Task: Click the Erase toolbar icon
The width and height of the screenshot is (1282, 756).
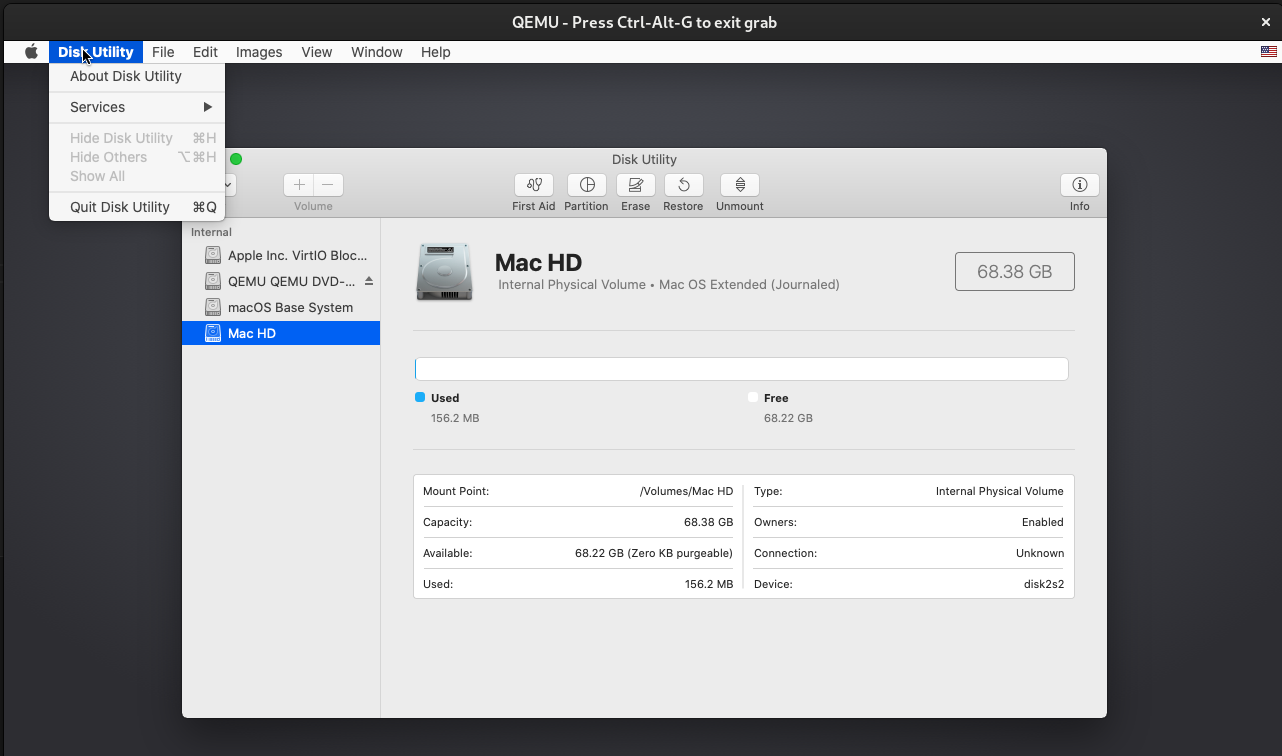Action: click(x=636, y=185)
